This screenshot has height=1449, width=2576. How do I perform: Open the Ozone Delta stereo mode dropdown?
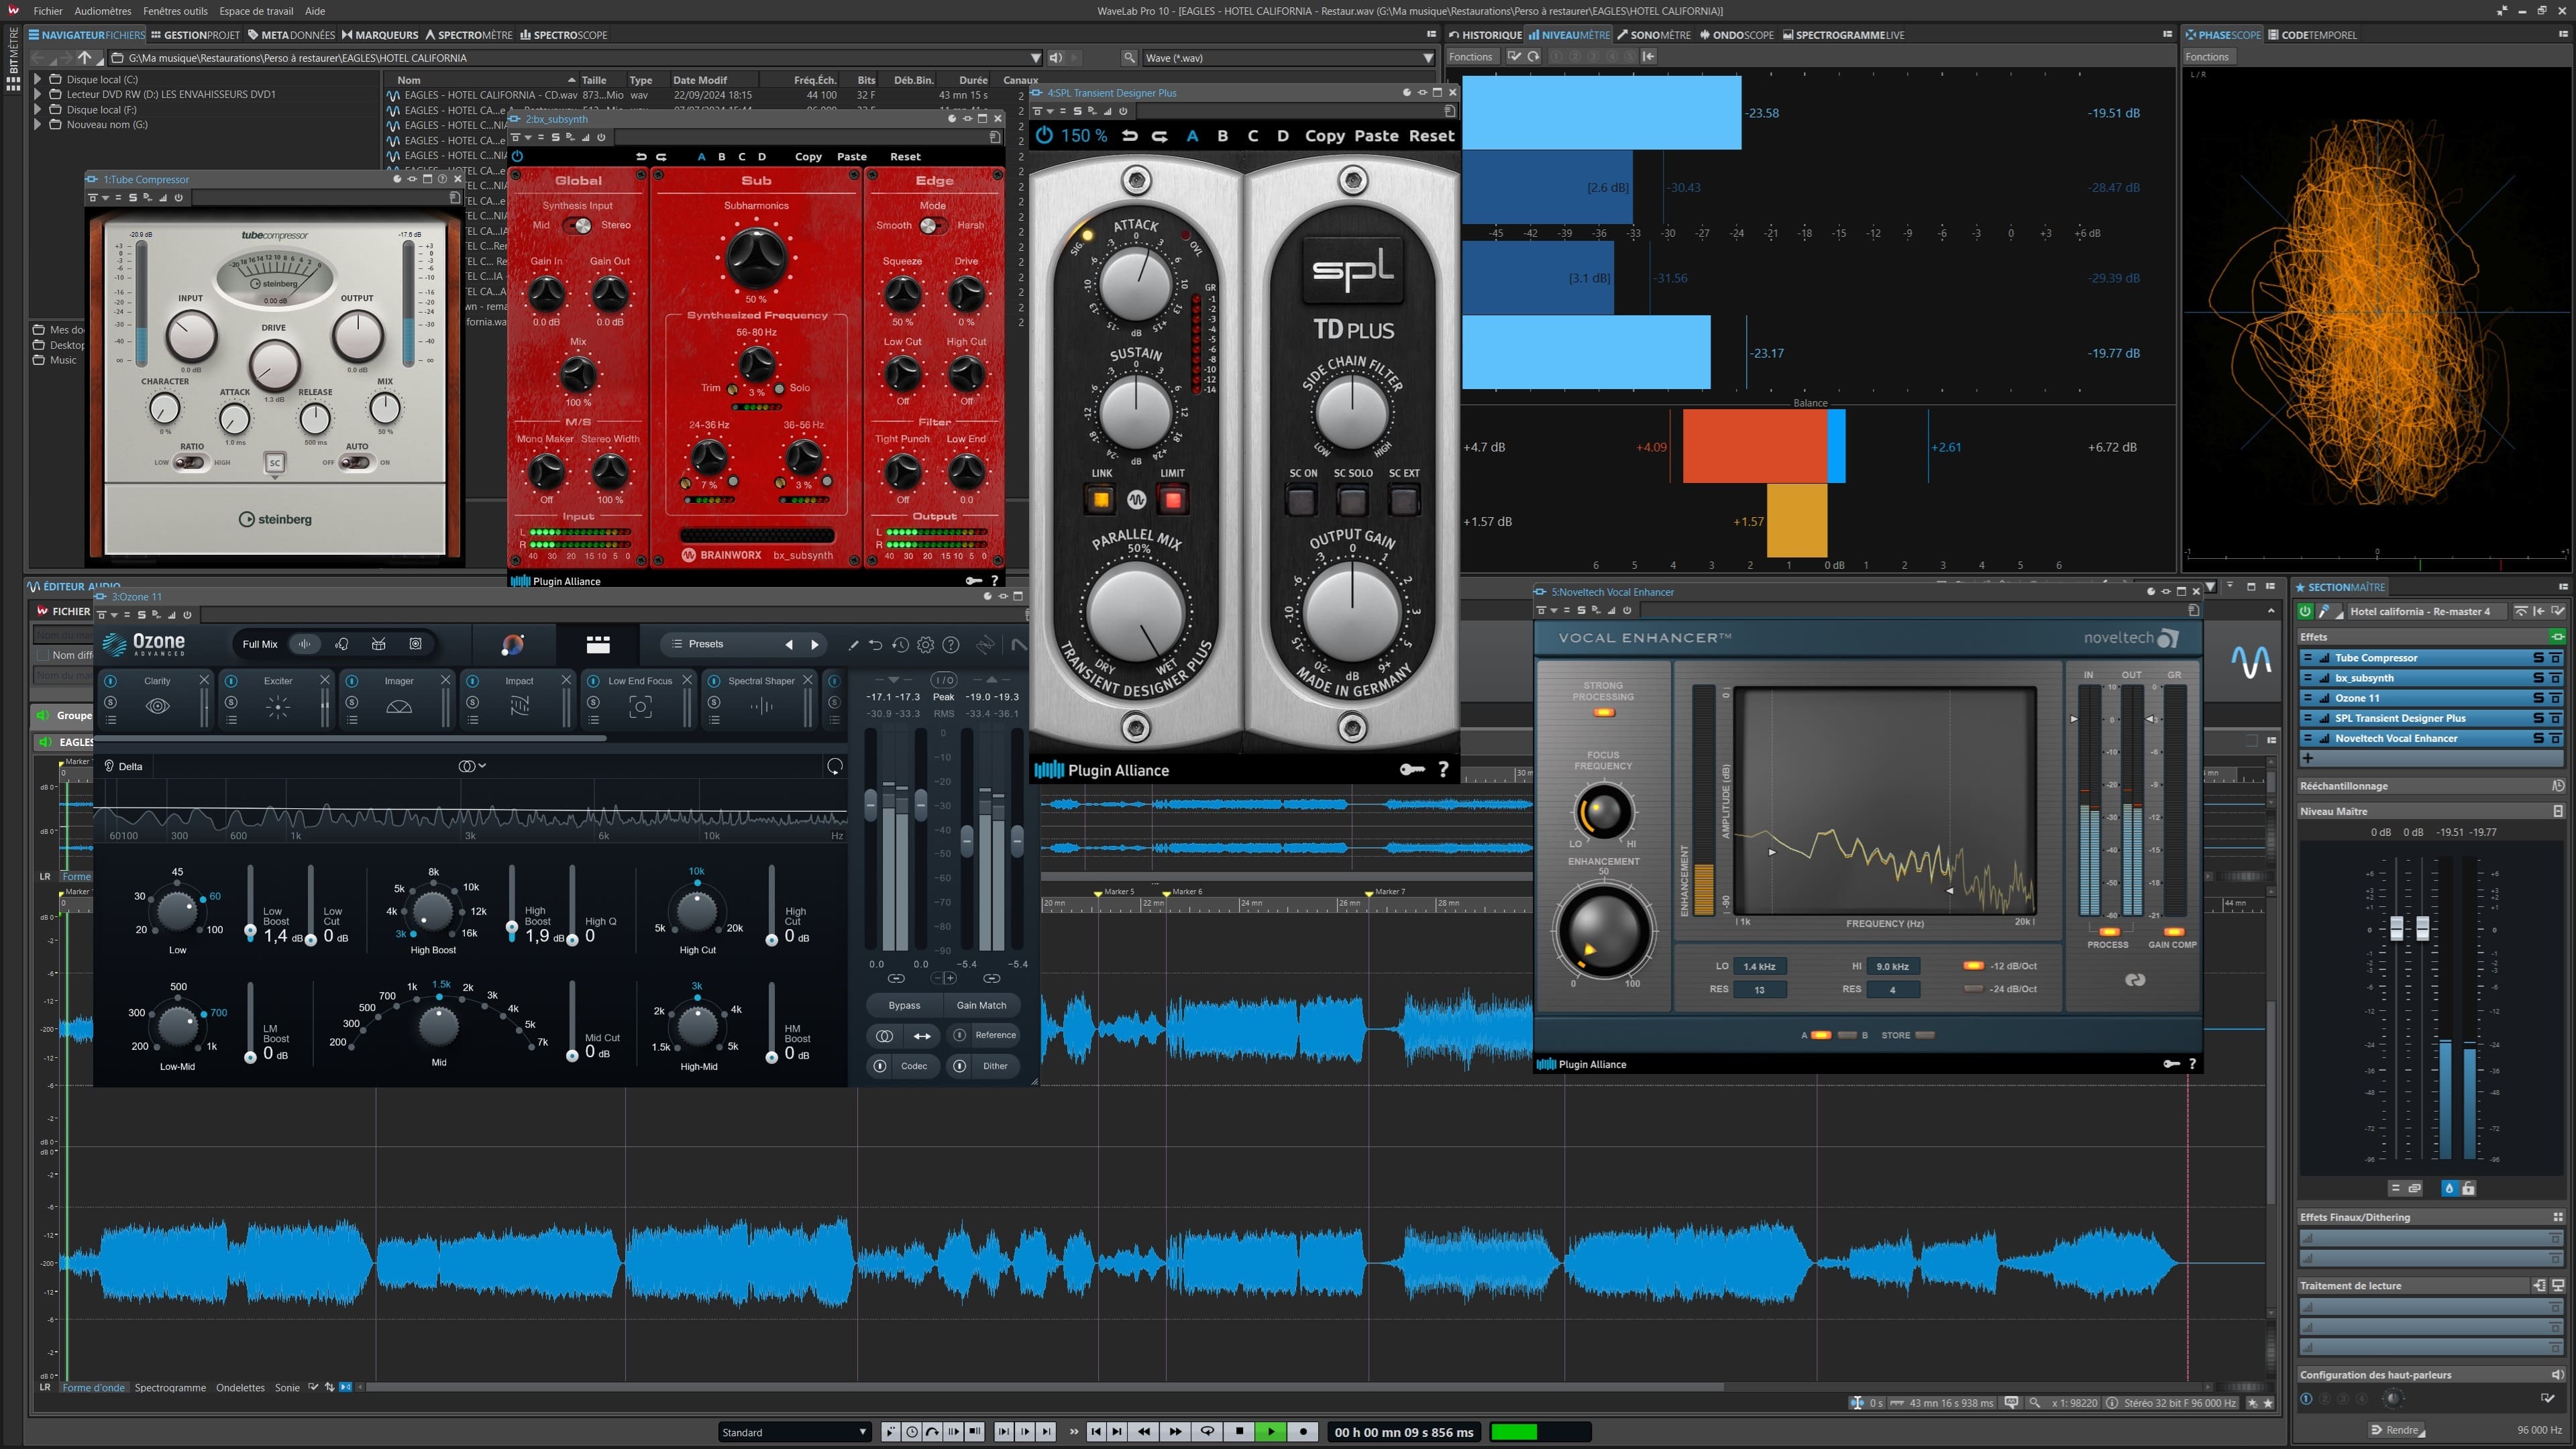[x=472, y=766]
